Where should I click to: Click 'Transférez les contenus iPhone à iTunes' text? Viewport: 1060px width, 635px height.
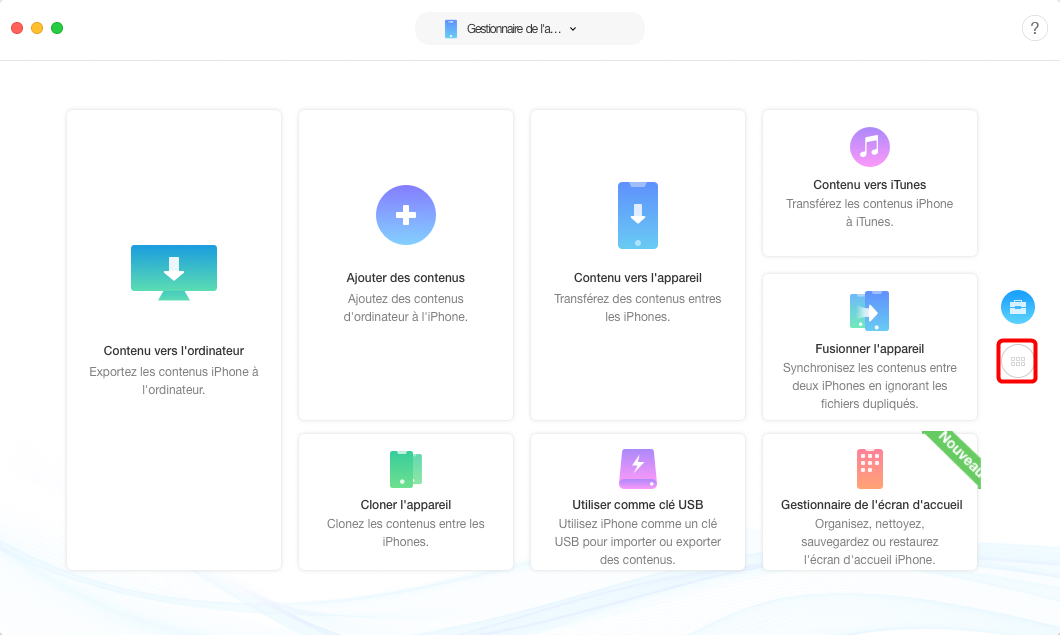869,212
